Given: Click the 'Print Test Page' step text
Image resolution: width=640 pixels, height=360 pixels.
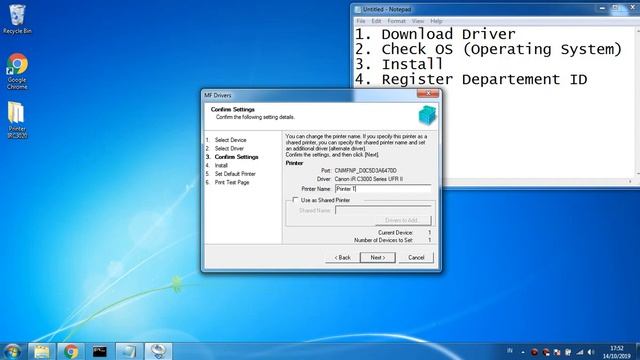Looking at the screenshot, I should click(232, 182).
